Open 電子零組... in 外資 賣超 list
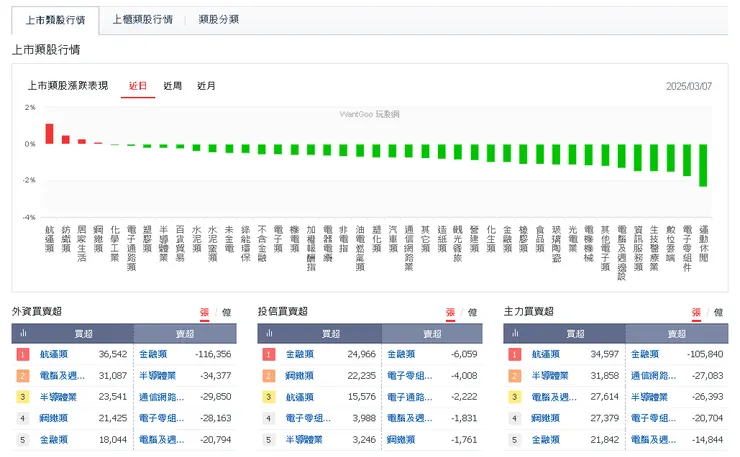The height and width of the screenshot is (457, 740). pyautogui.click(x=162, y=418)
